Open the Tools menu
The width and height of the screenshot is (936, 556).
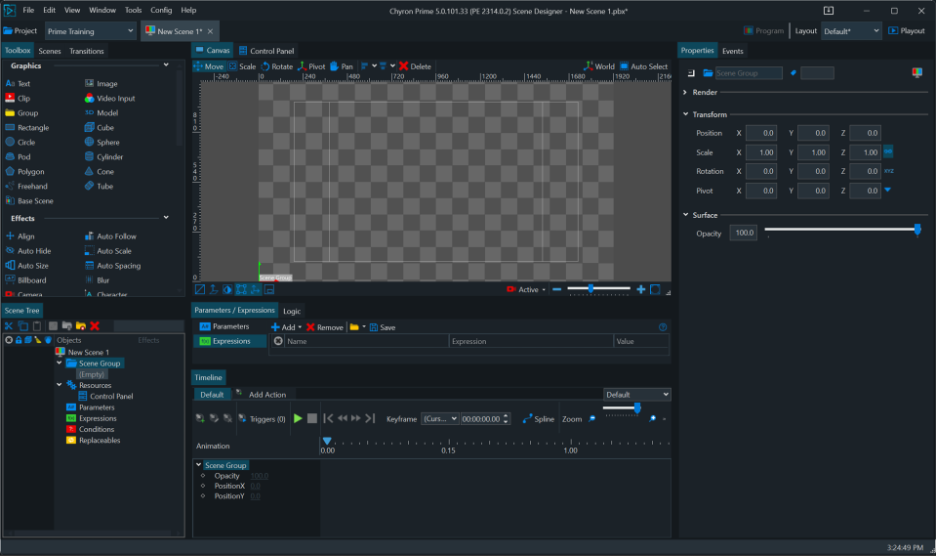[133, 10]
